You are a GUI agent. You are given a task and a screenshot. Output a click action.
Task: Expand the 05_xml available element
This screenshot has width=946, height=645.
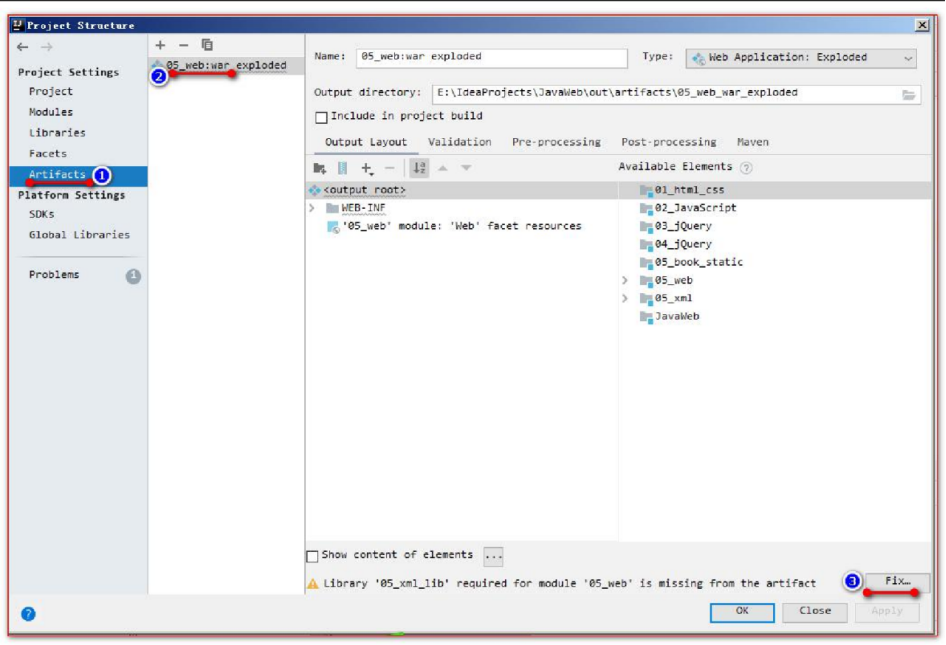coord(625,299)
